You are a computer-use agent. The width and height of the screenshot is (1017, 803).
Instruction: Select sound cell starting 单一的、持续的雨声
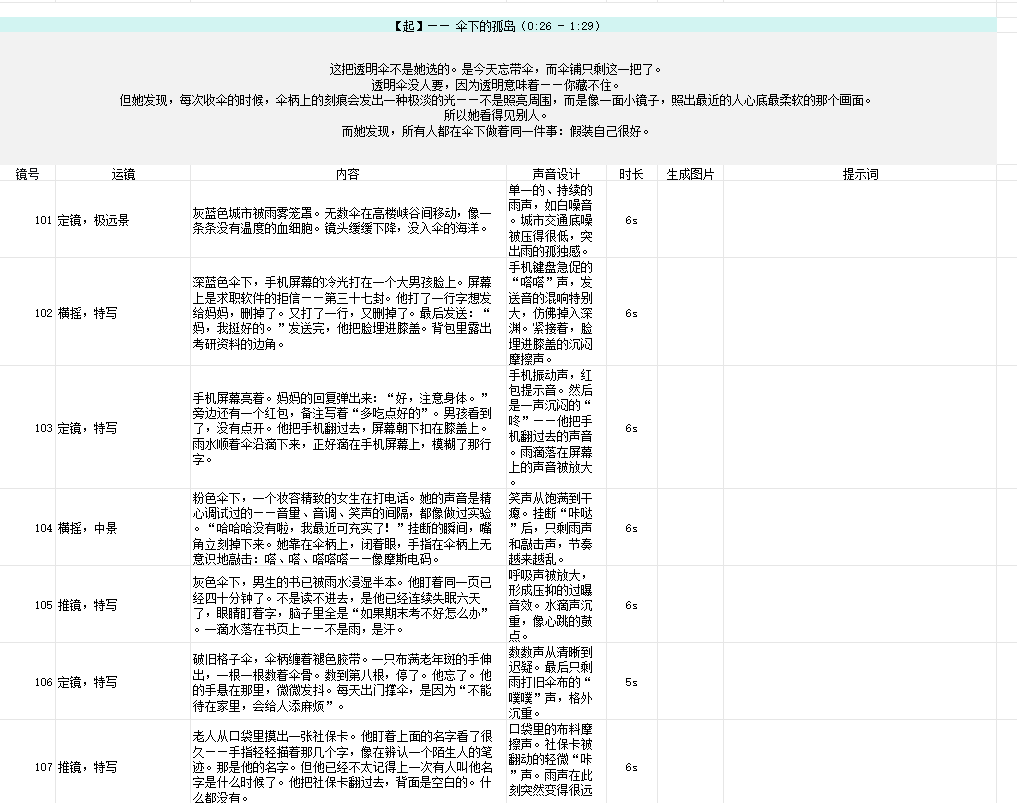[556, 220]
